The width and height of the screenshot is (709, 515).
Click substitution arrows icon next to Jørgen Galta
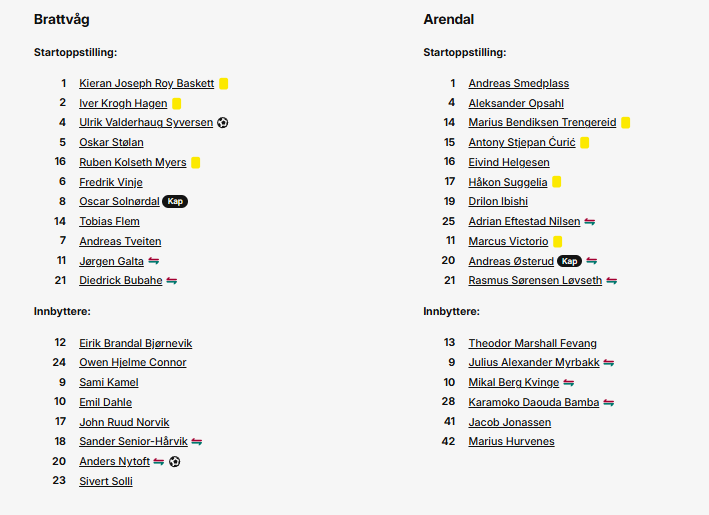coord(153,261)
